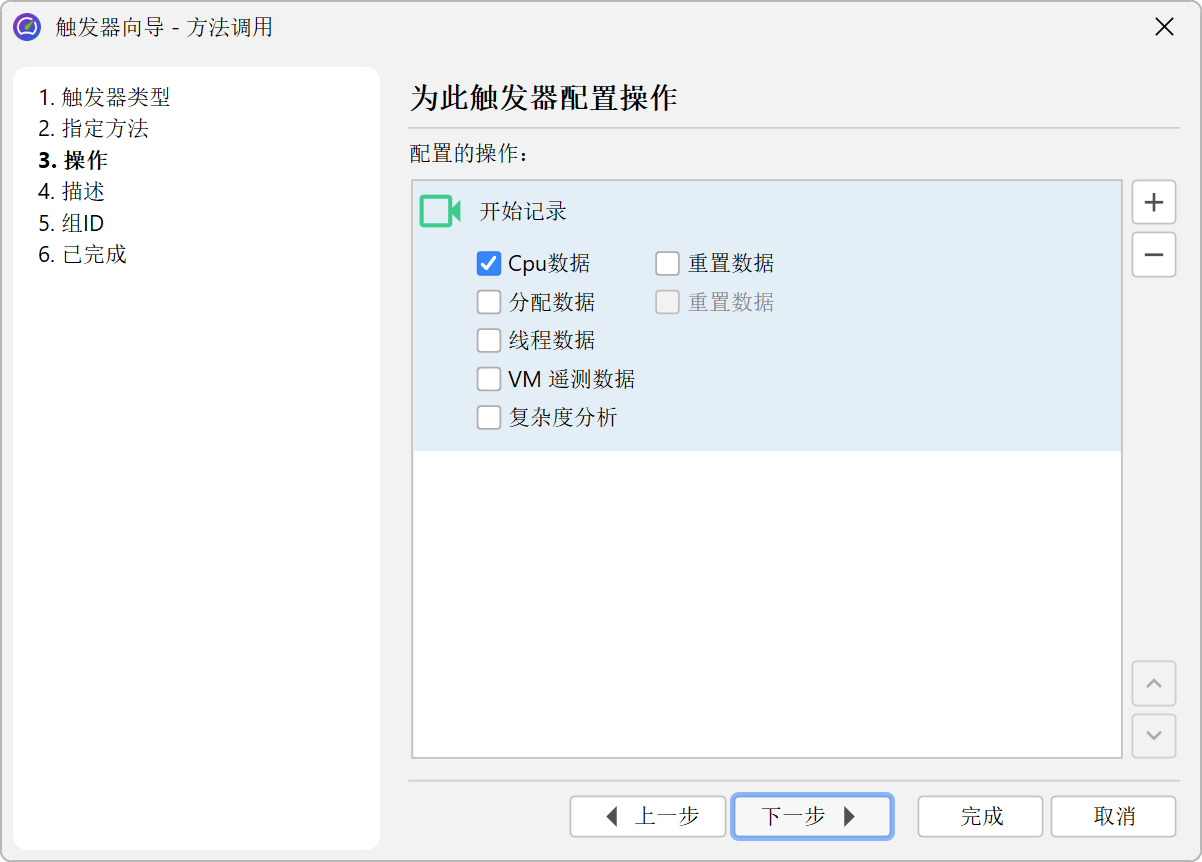Click the minus button to remove the action
This screenshot has width=1202, height=862.
click(1153, 255)
